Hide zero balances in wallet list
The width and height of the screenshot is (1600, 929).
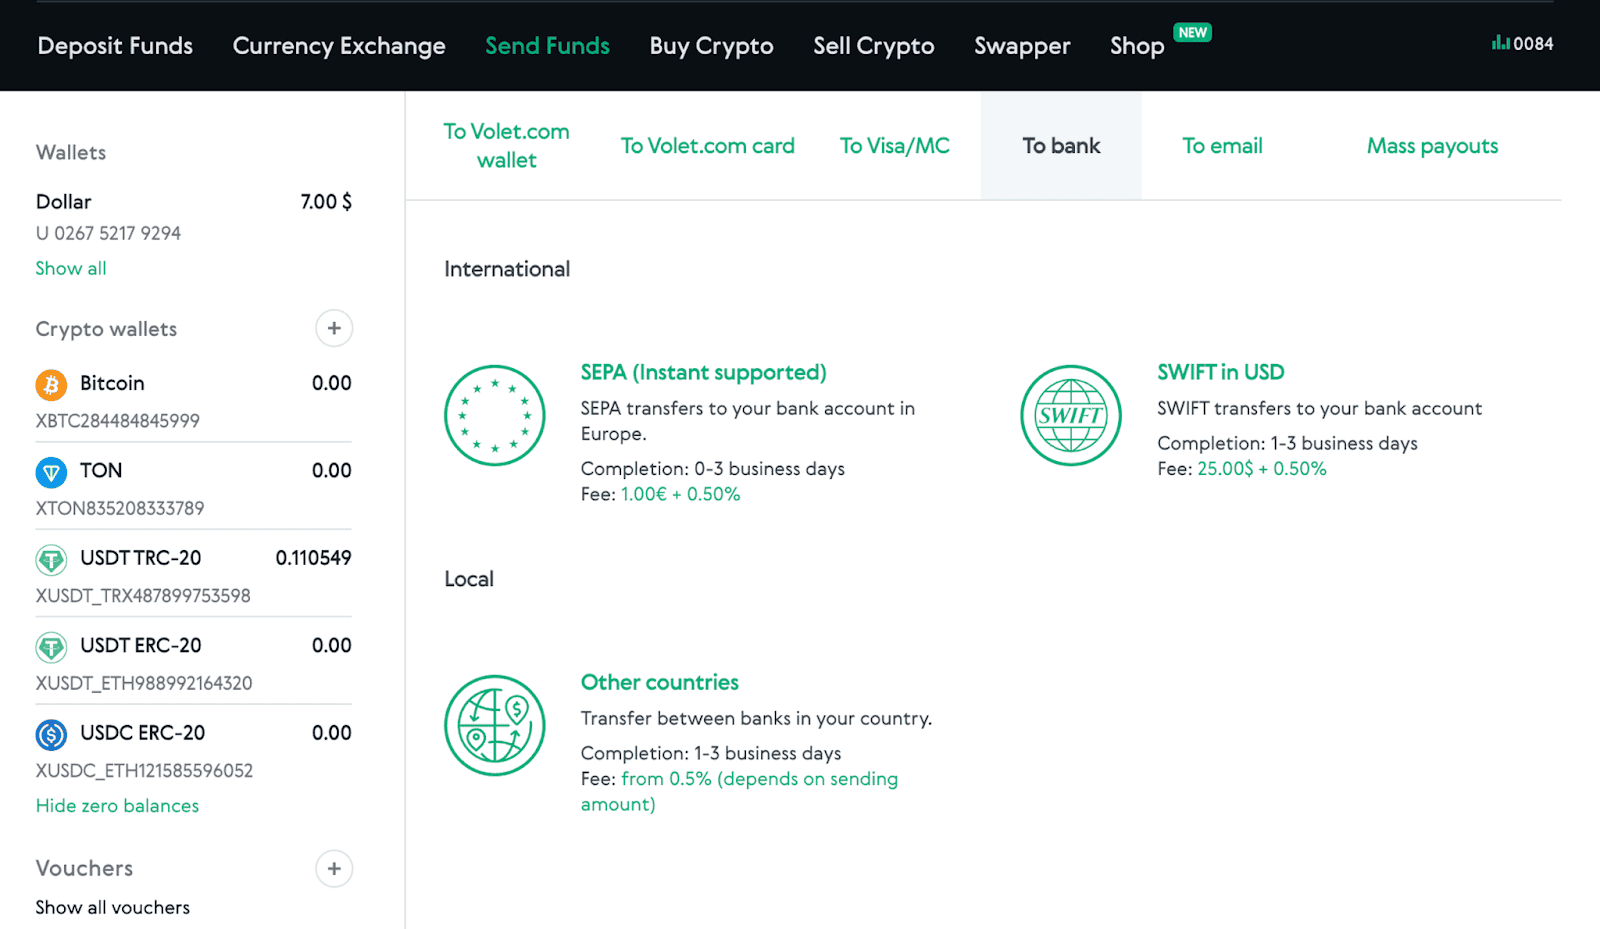coord(117,806)
